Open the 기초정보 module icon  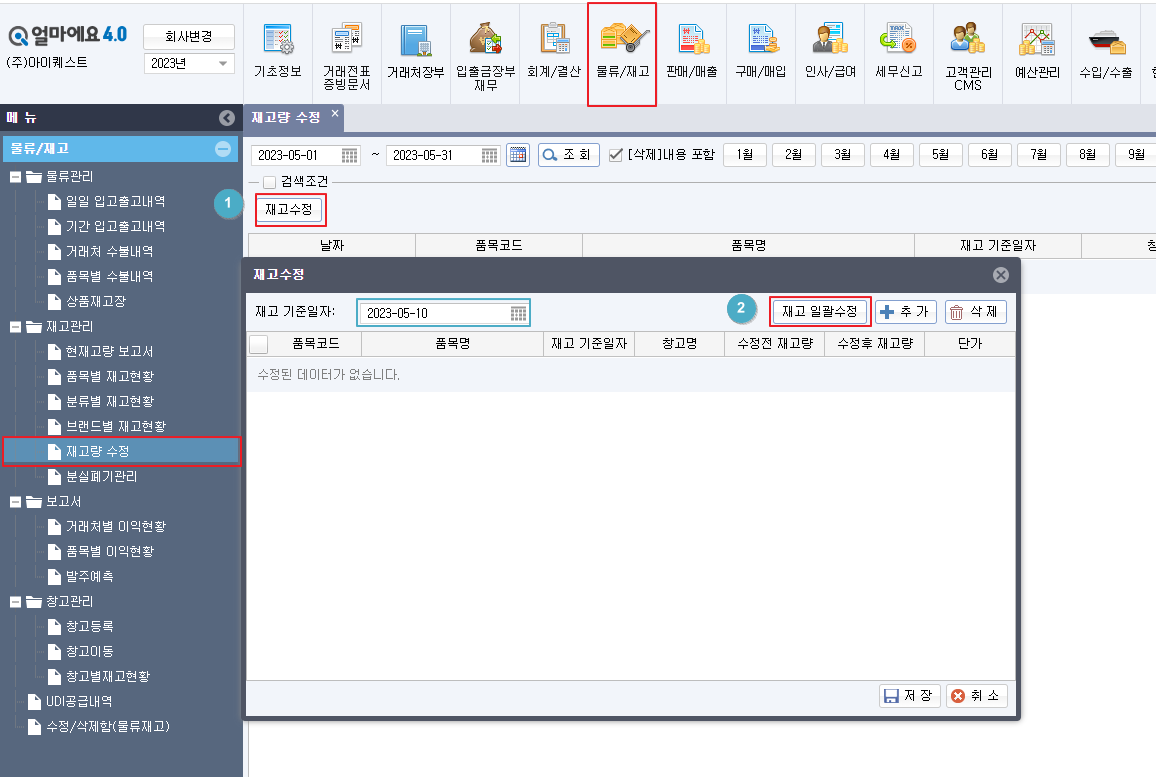click(277, 52)
